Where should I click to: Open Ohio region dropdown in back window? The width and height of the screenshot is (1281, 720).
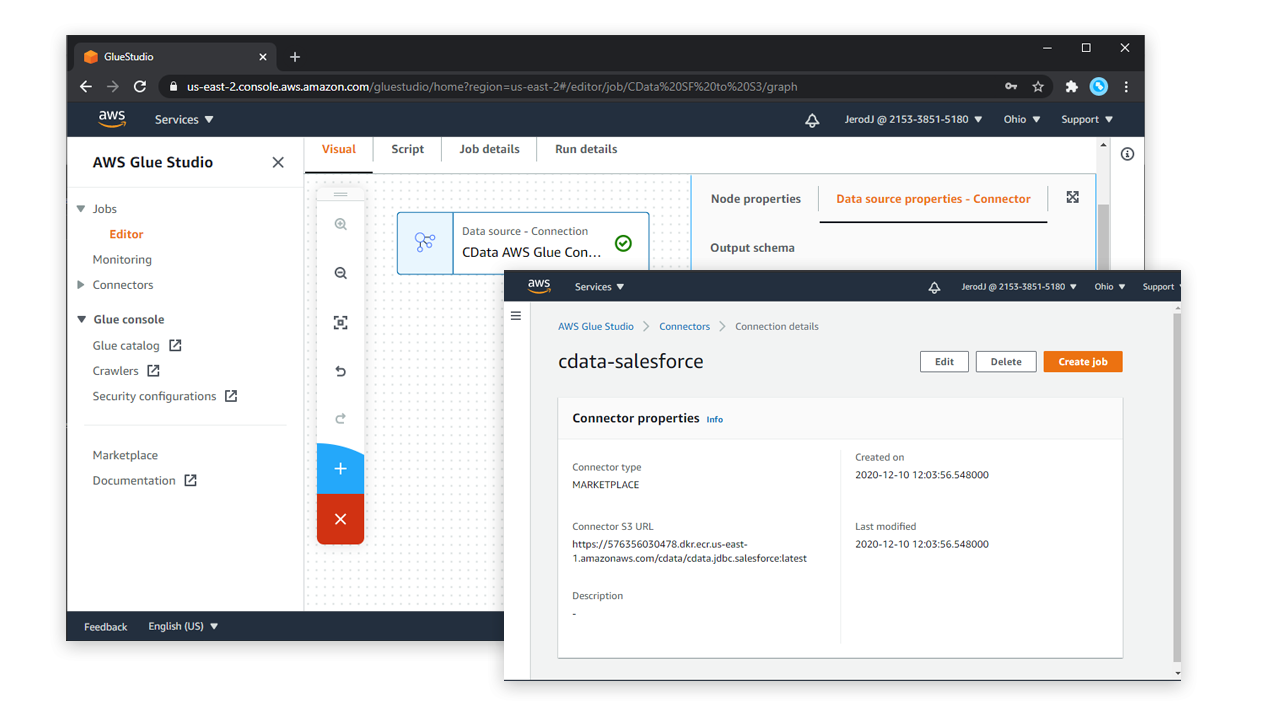coord(1022,119)
